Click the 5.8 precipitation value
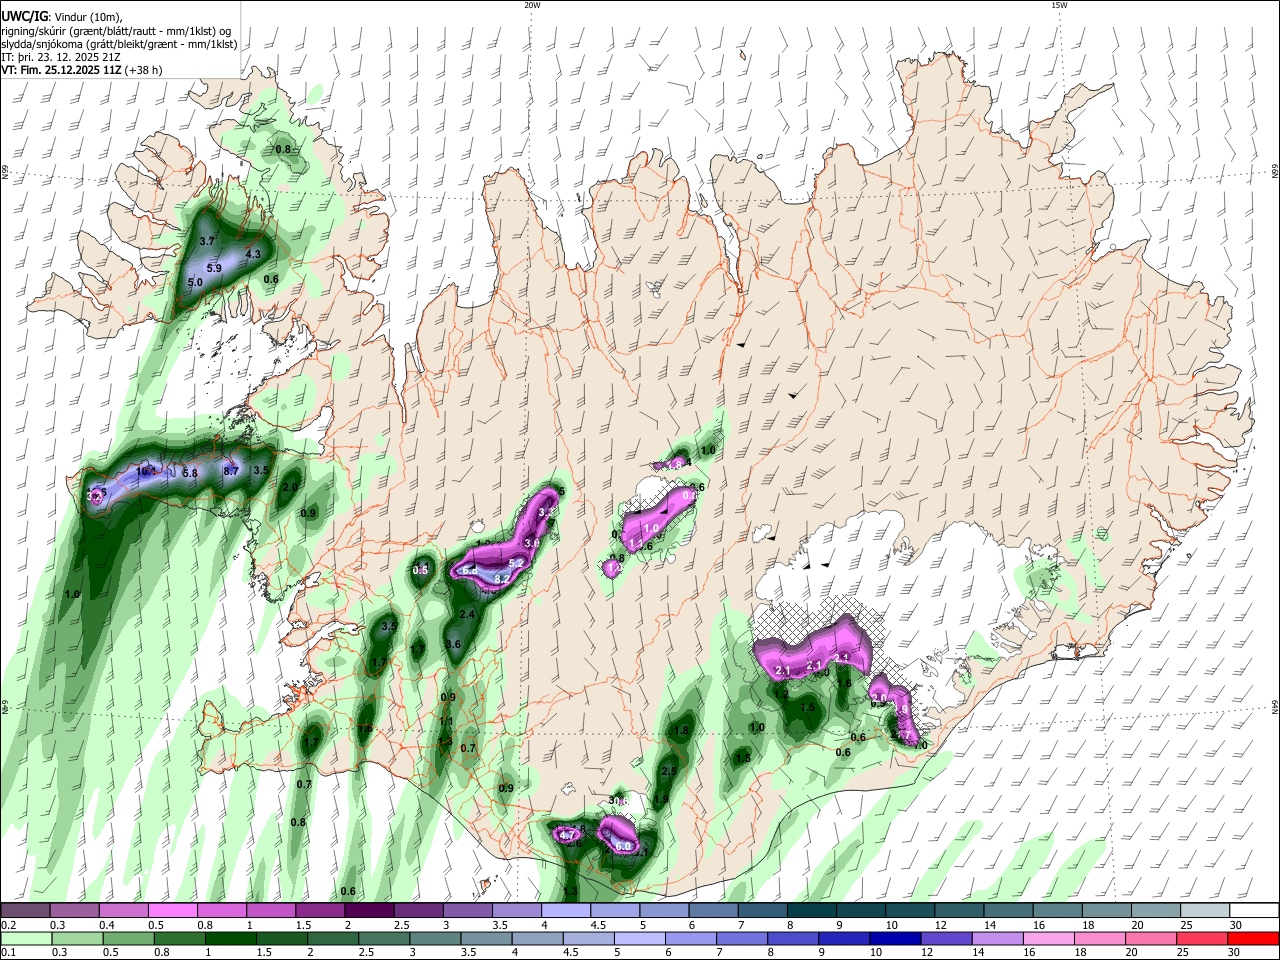The image size is (1280, 960). point(190,473)
